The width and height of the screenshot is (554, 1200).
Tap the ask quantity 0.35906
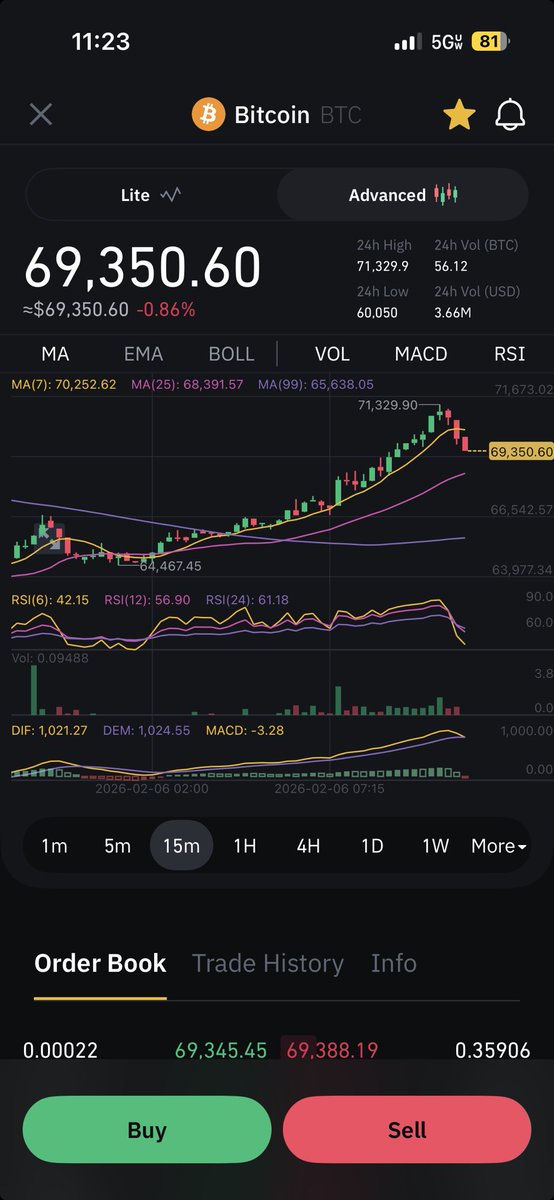pos(492,1050)
